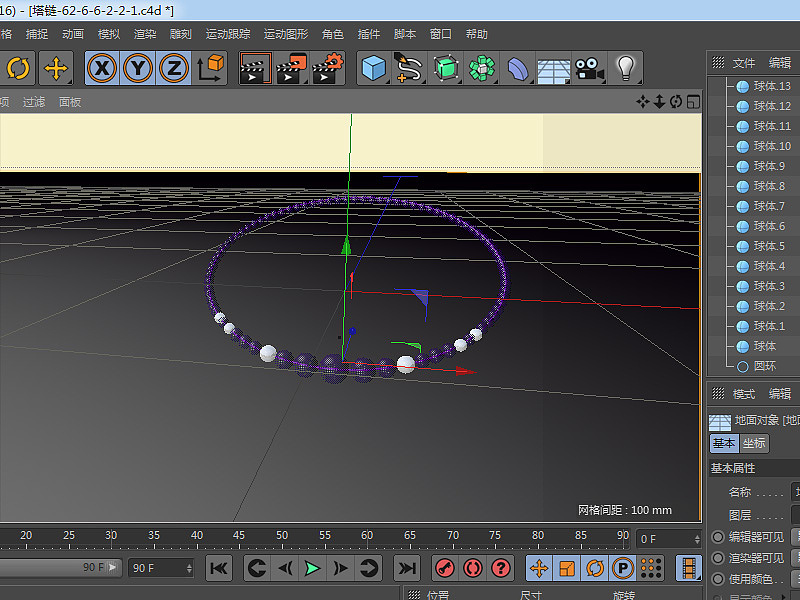Open the Spline pen tool

pos(409,68)
